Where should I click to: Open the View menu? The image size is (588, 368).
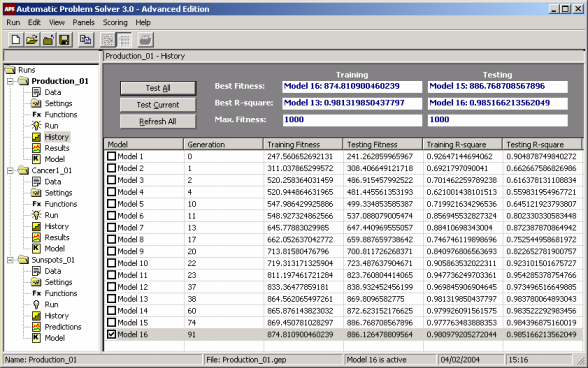click(57, 23)
